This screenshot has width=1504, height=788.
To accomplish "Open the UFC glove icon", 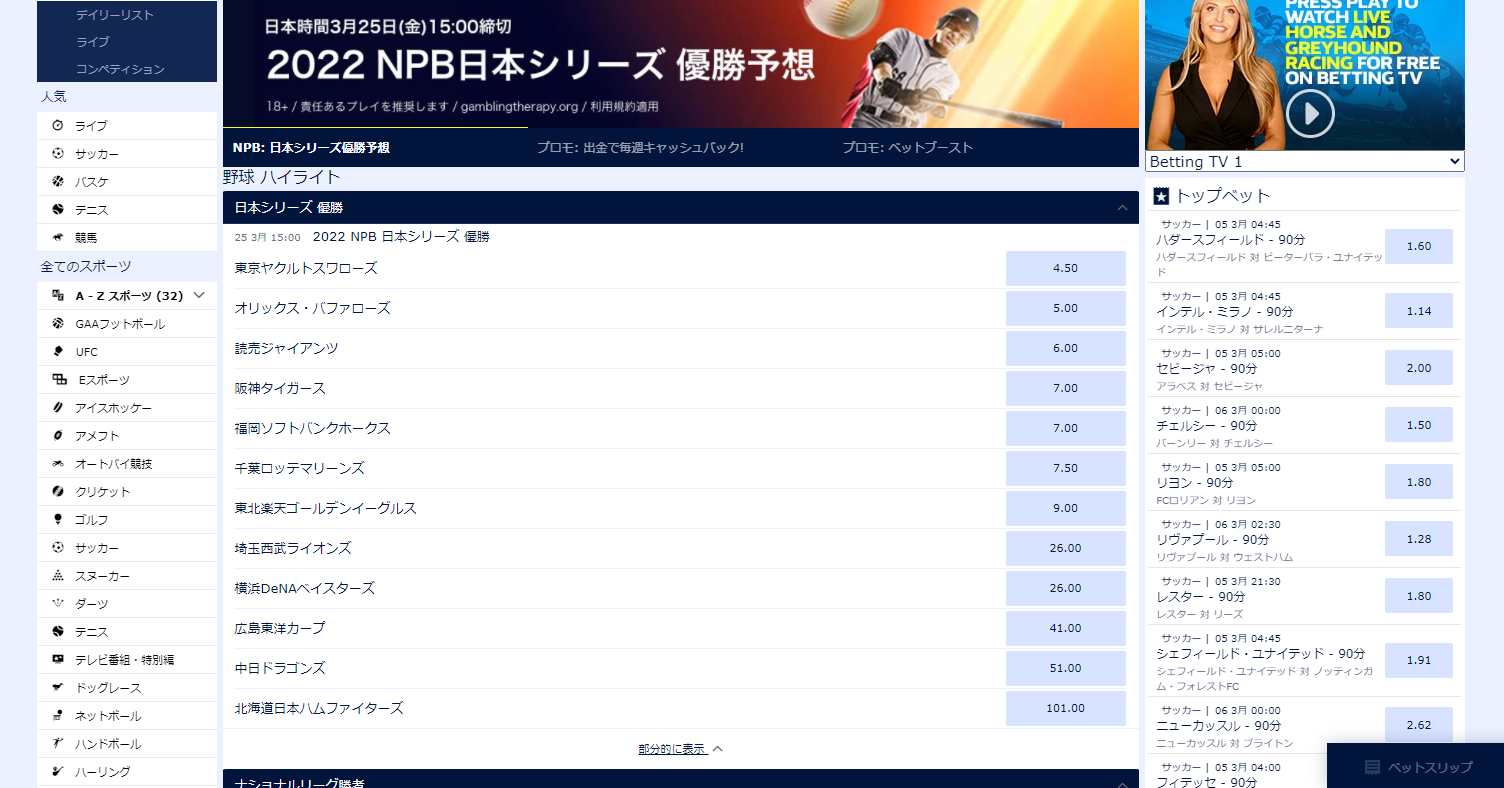I will (57, 352).
